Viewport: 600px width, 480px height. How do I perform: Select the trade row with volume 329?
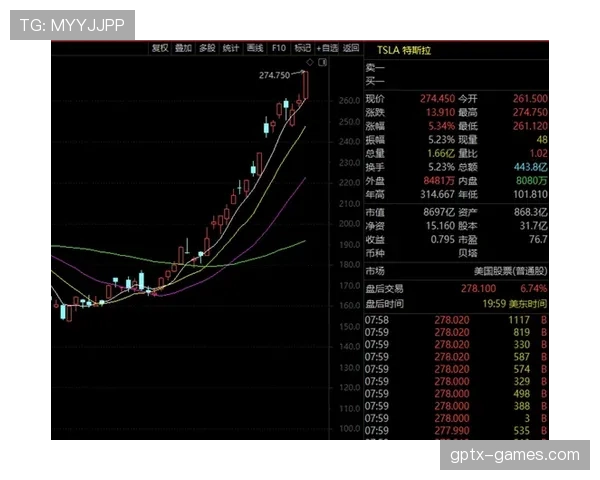456,381
